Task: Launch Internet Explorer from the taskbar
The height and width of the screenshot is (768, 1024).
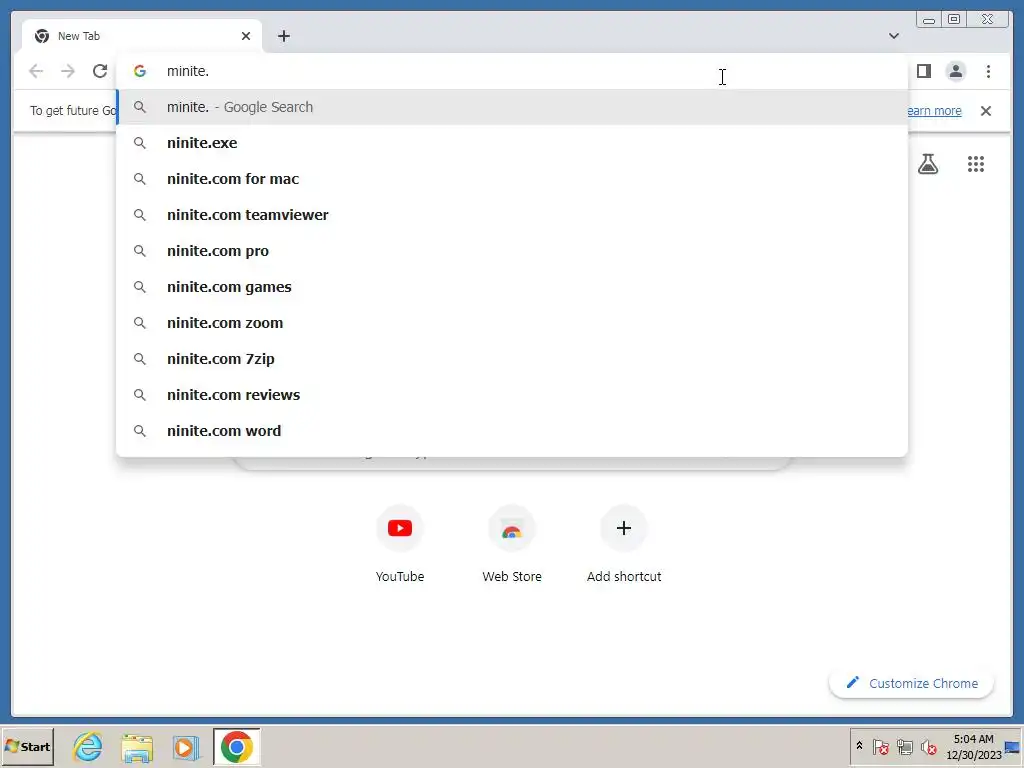Action: point(88,746)
